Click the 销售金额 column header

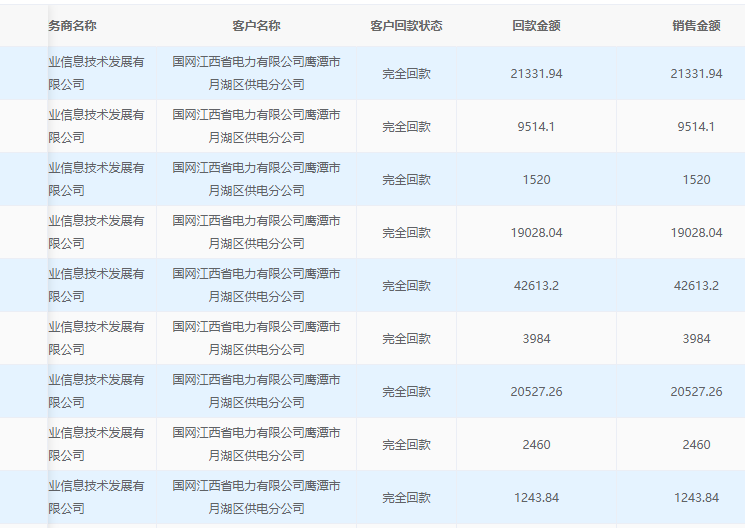point(697,26)
